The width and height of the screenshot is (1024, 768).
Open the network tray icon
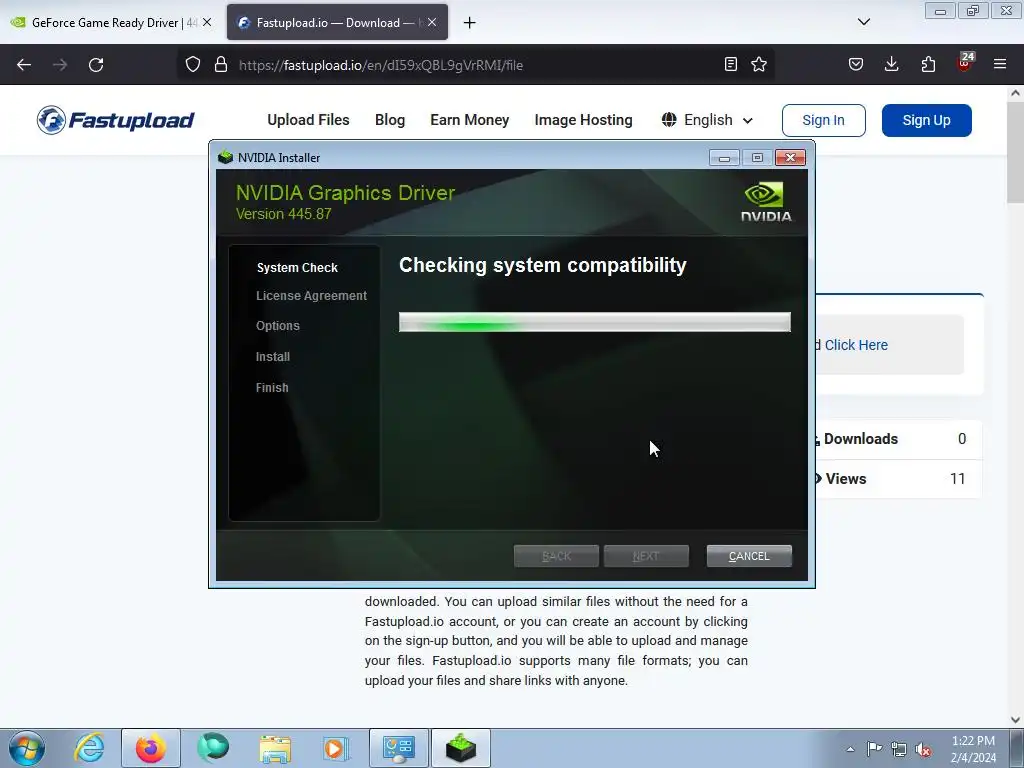[x=899, y=749]
